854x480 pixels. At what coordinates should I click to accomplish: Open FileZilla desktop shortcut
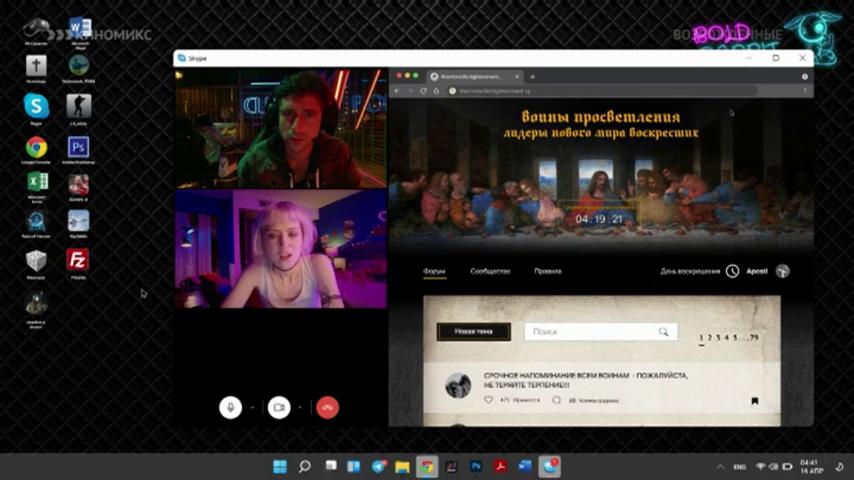[77, 260]
